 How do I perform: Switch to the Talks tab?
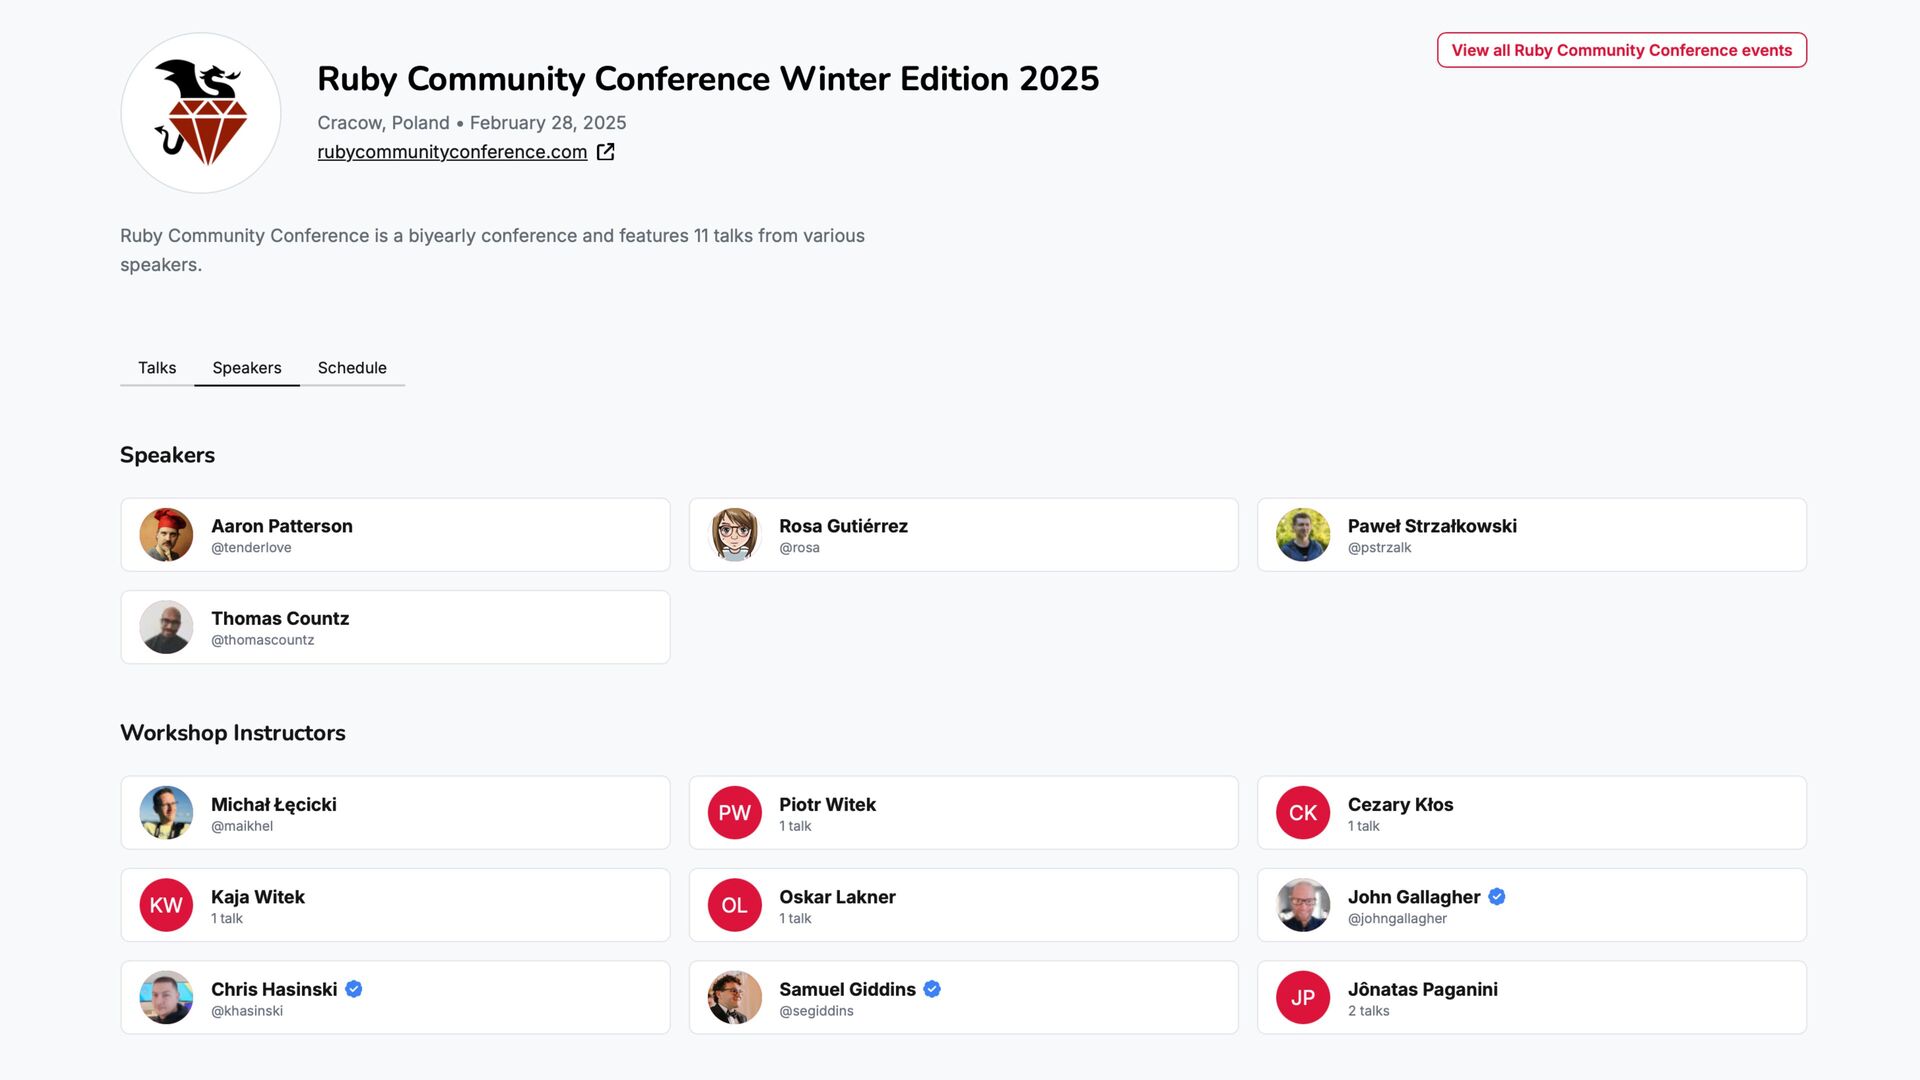157,368
